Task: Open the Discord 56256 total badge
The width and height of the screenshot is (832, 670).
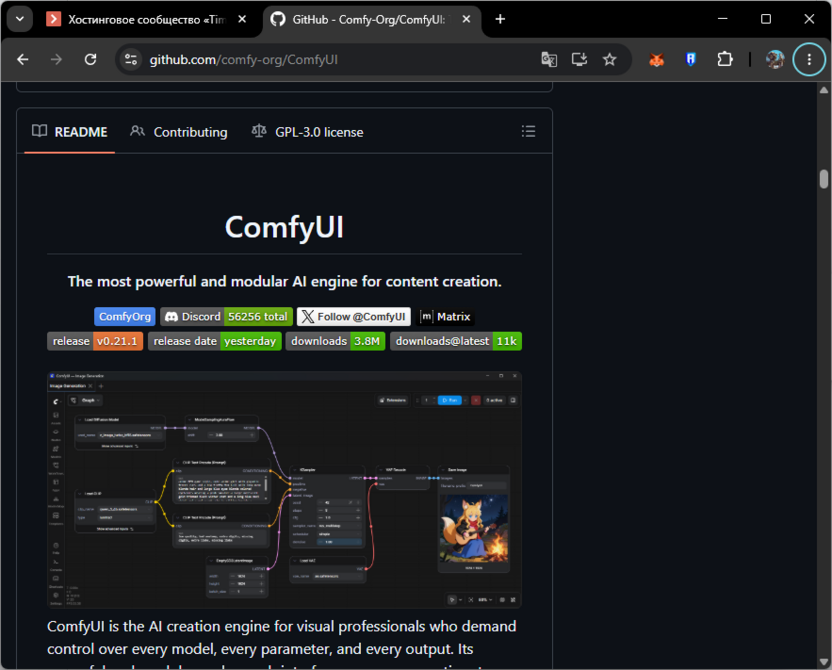Action: point(227,317)
